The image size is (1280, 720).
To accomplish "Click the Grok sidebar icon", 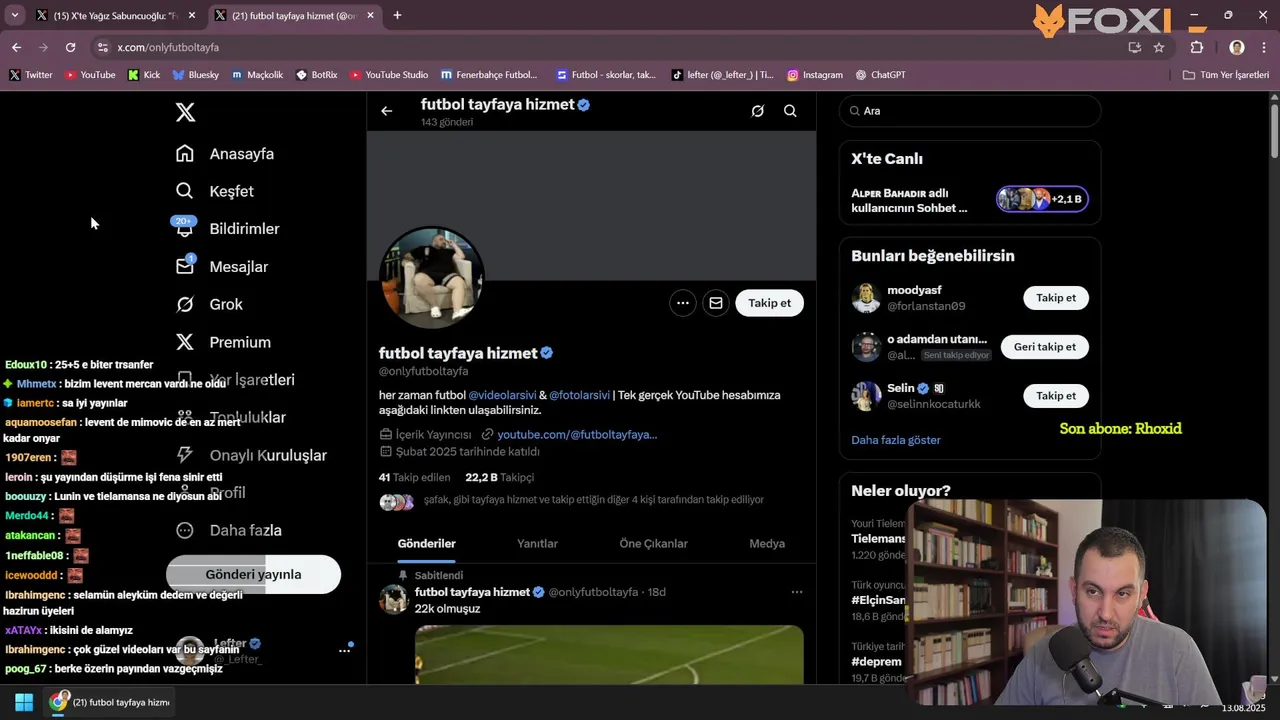I will [x=185, y=304].
